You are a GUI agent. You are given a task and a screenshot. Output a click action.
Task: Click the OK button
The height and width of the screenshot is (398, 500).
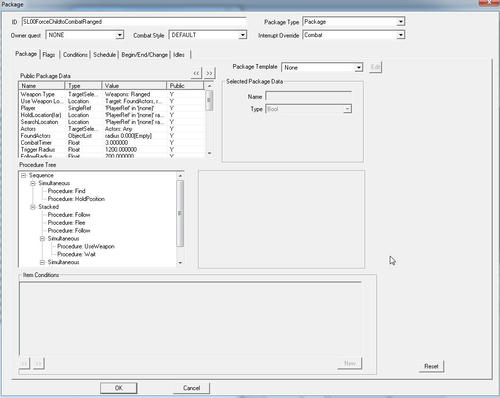click(119, 388)
